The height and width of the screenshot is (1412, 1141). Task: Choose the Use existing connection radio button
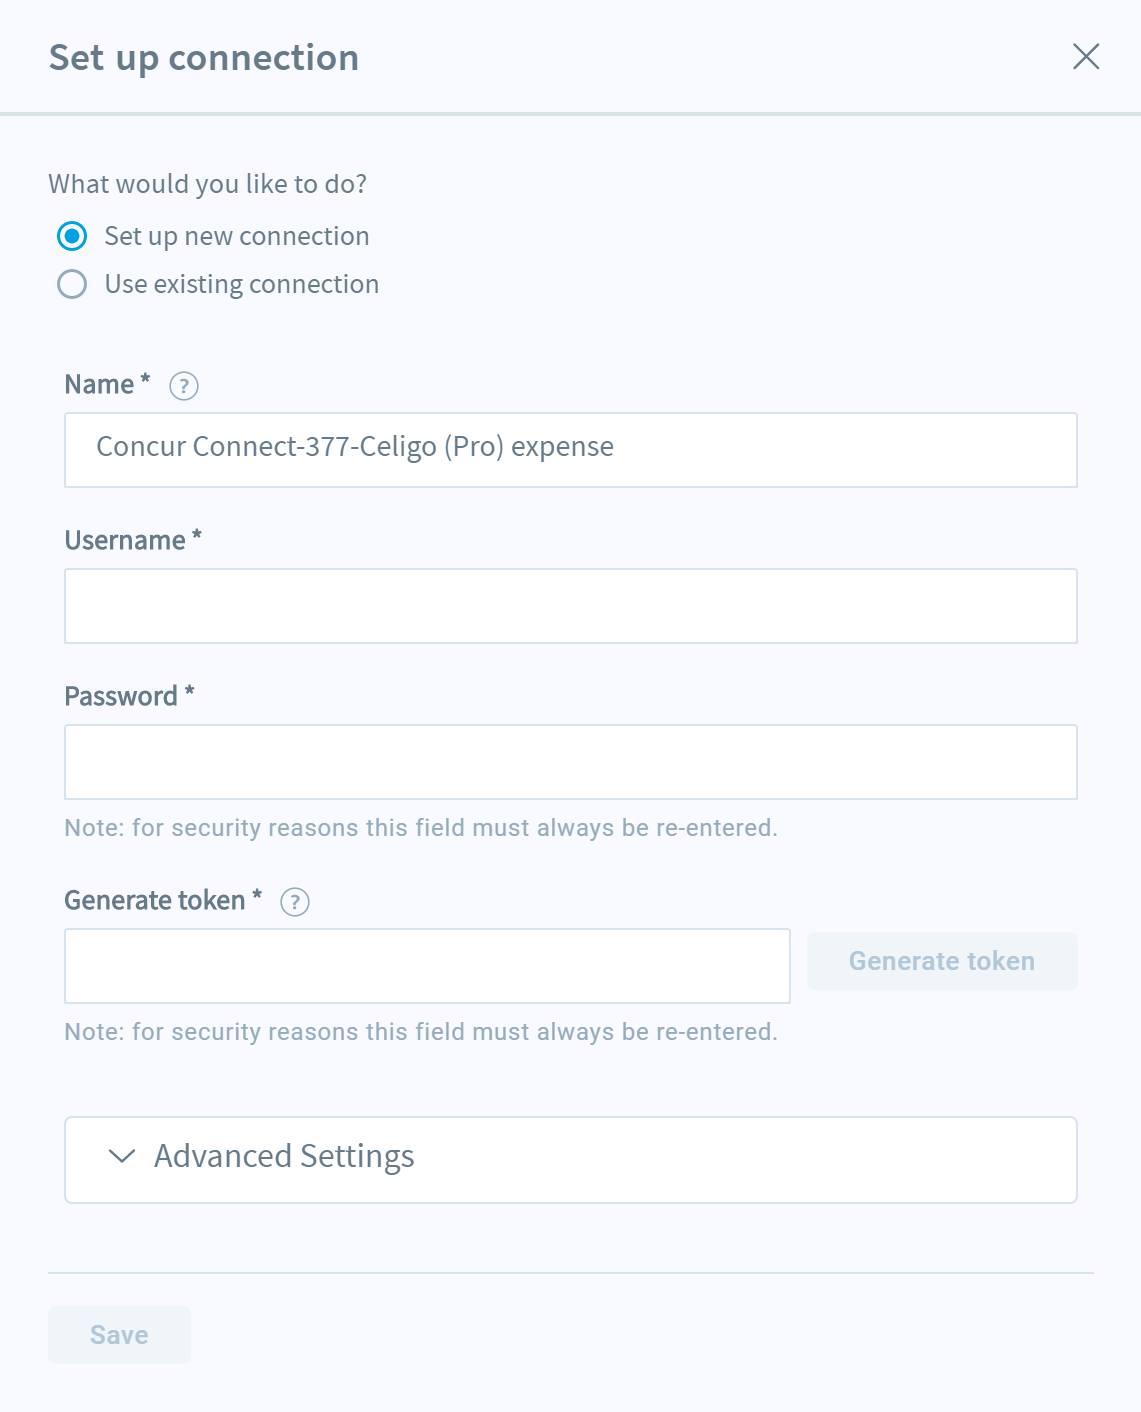click(x=72, y=284)
